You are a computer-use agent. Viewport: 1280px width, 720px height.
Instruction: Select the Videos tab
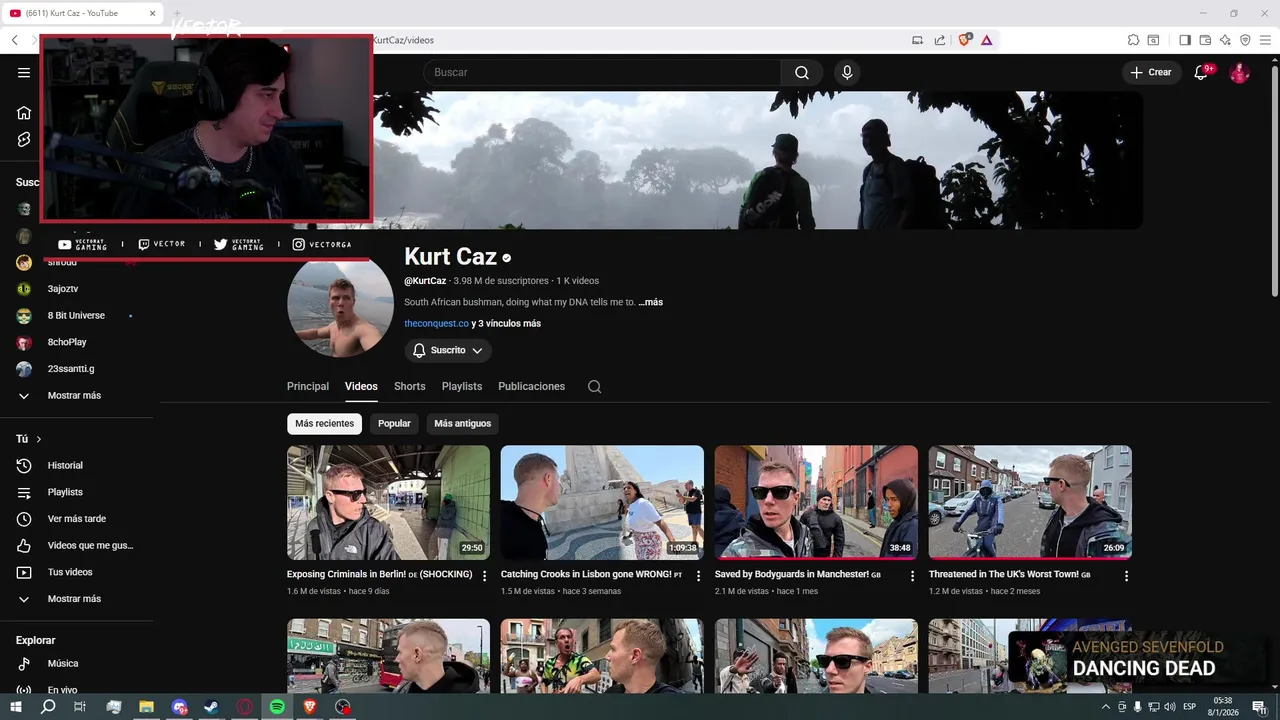pos(361,387)
